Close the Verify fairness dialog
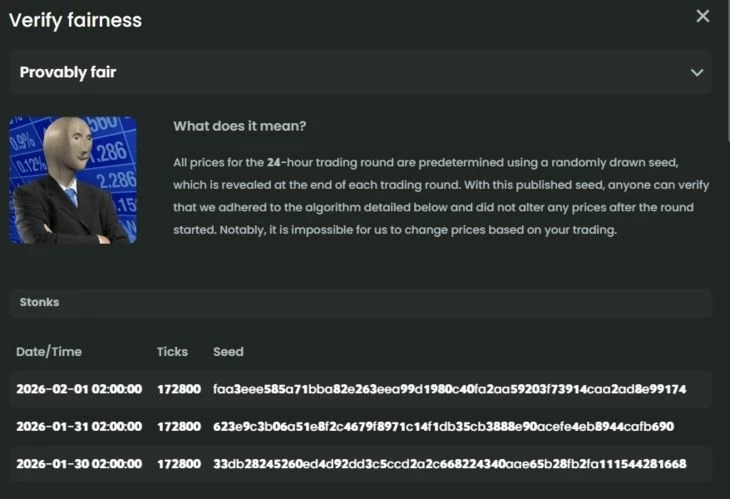Image resolution: width=730 pixels, height=499 pixels. pyautogui.click(x=703, y=16)
